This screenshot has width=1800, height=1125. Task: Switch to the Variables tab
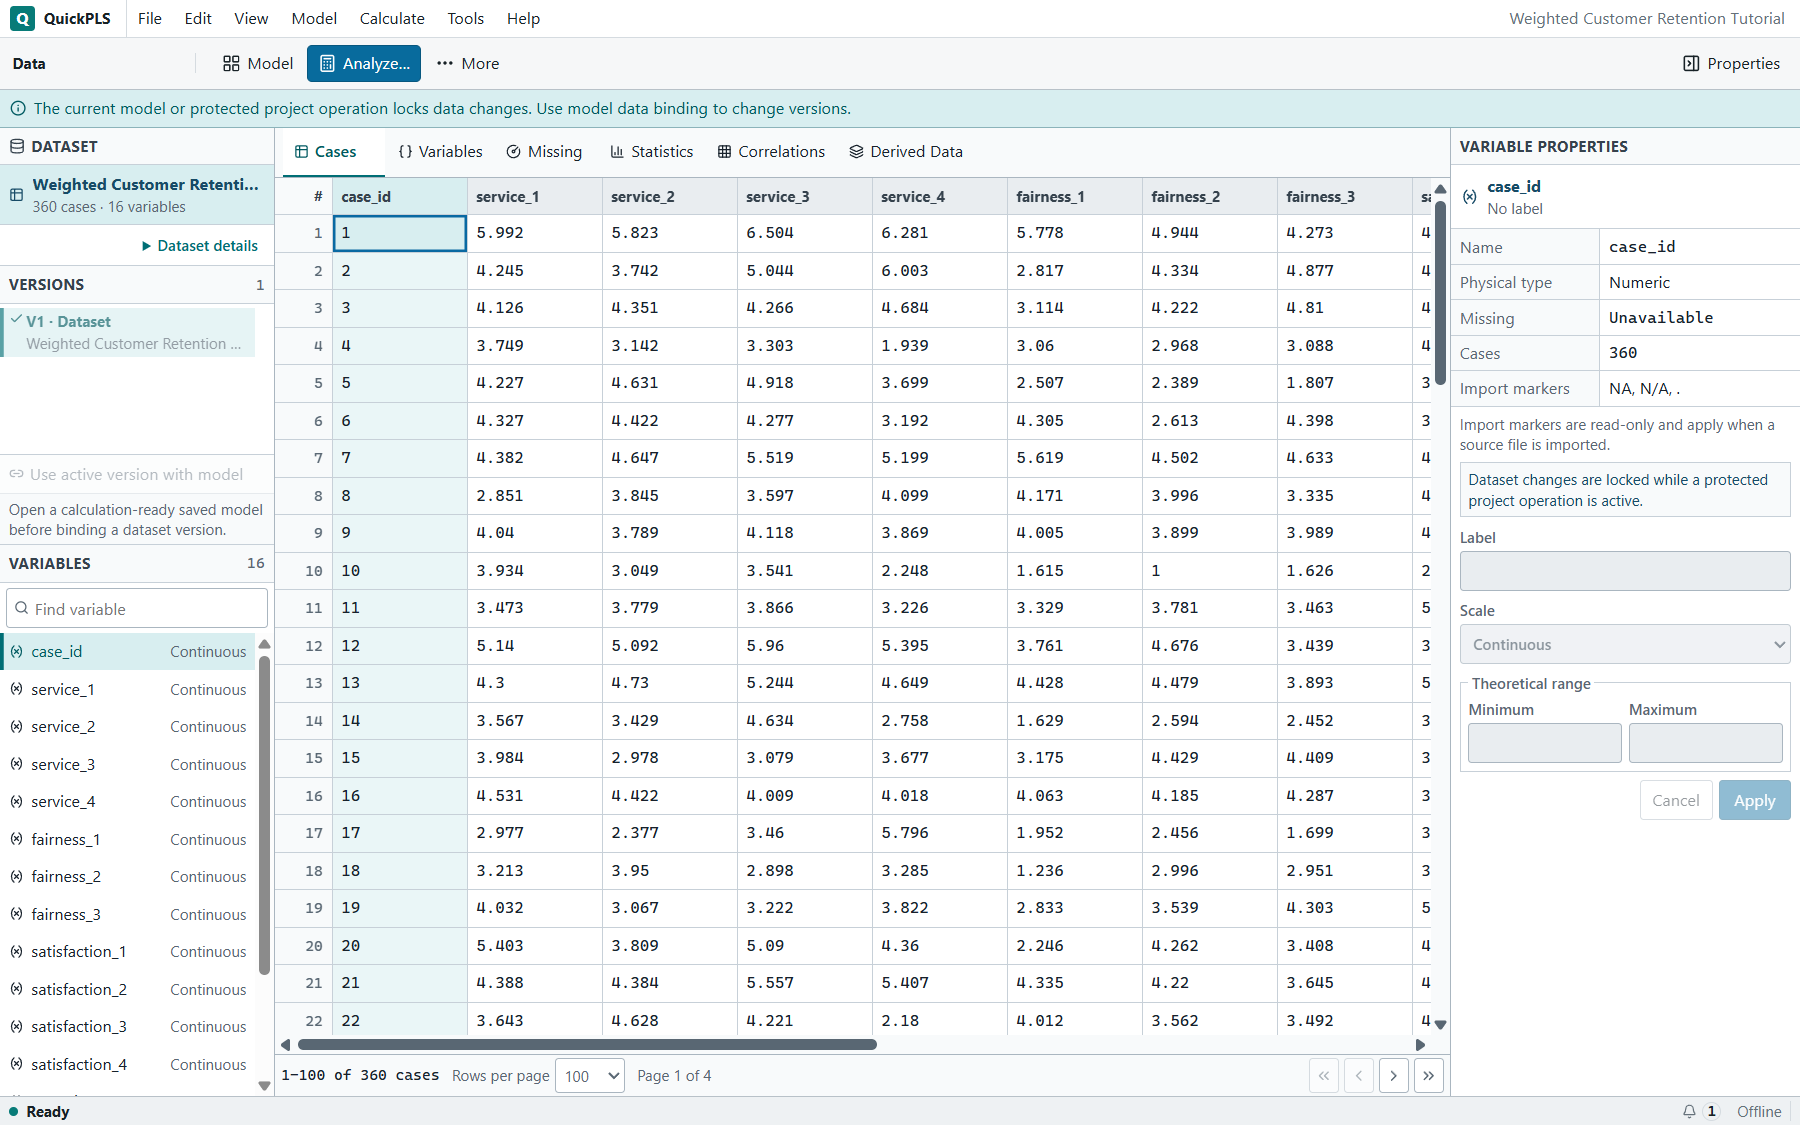(x=440, y=151)
